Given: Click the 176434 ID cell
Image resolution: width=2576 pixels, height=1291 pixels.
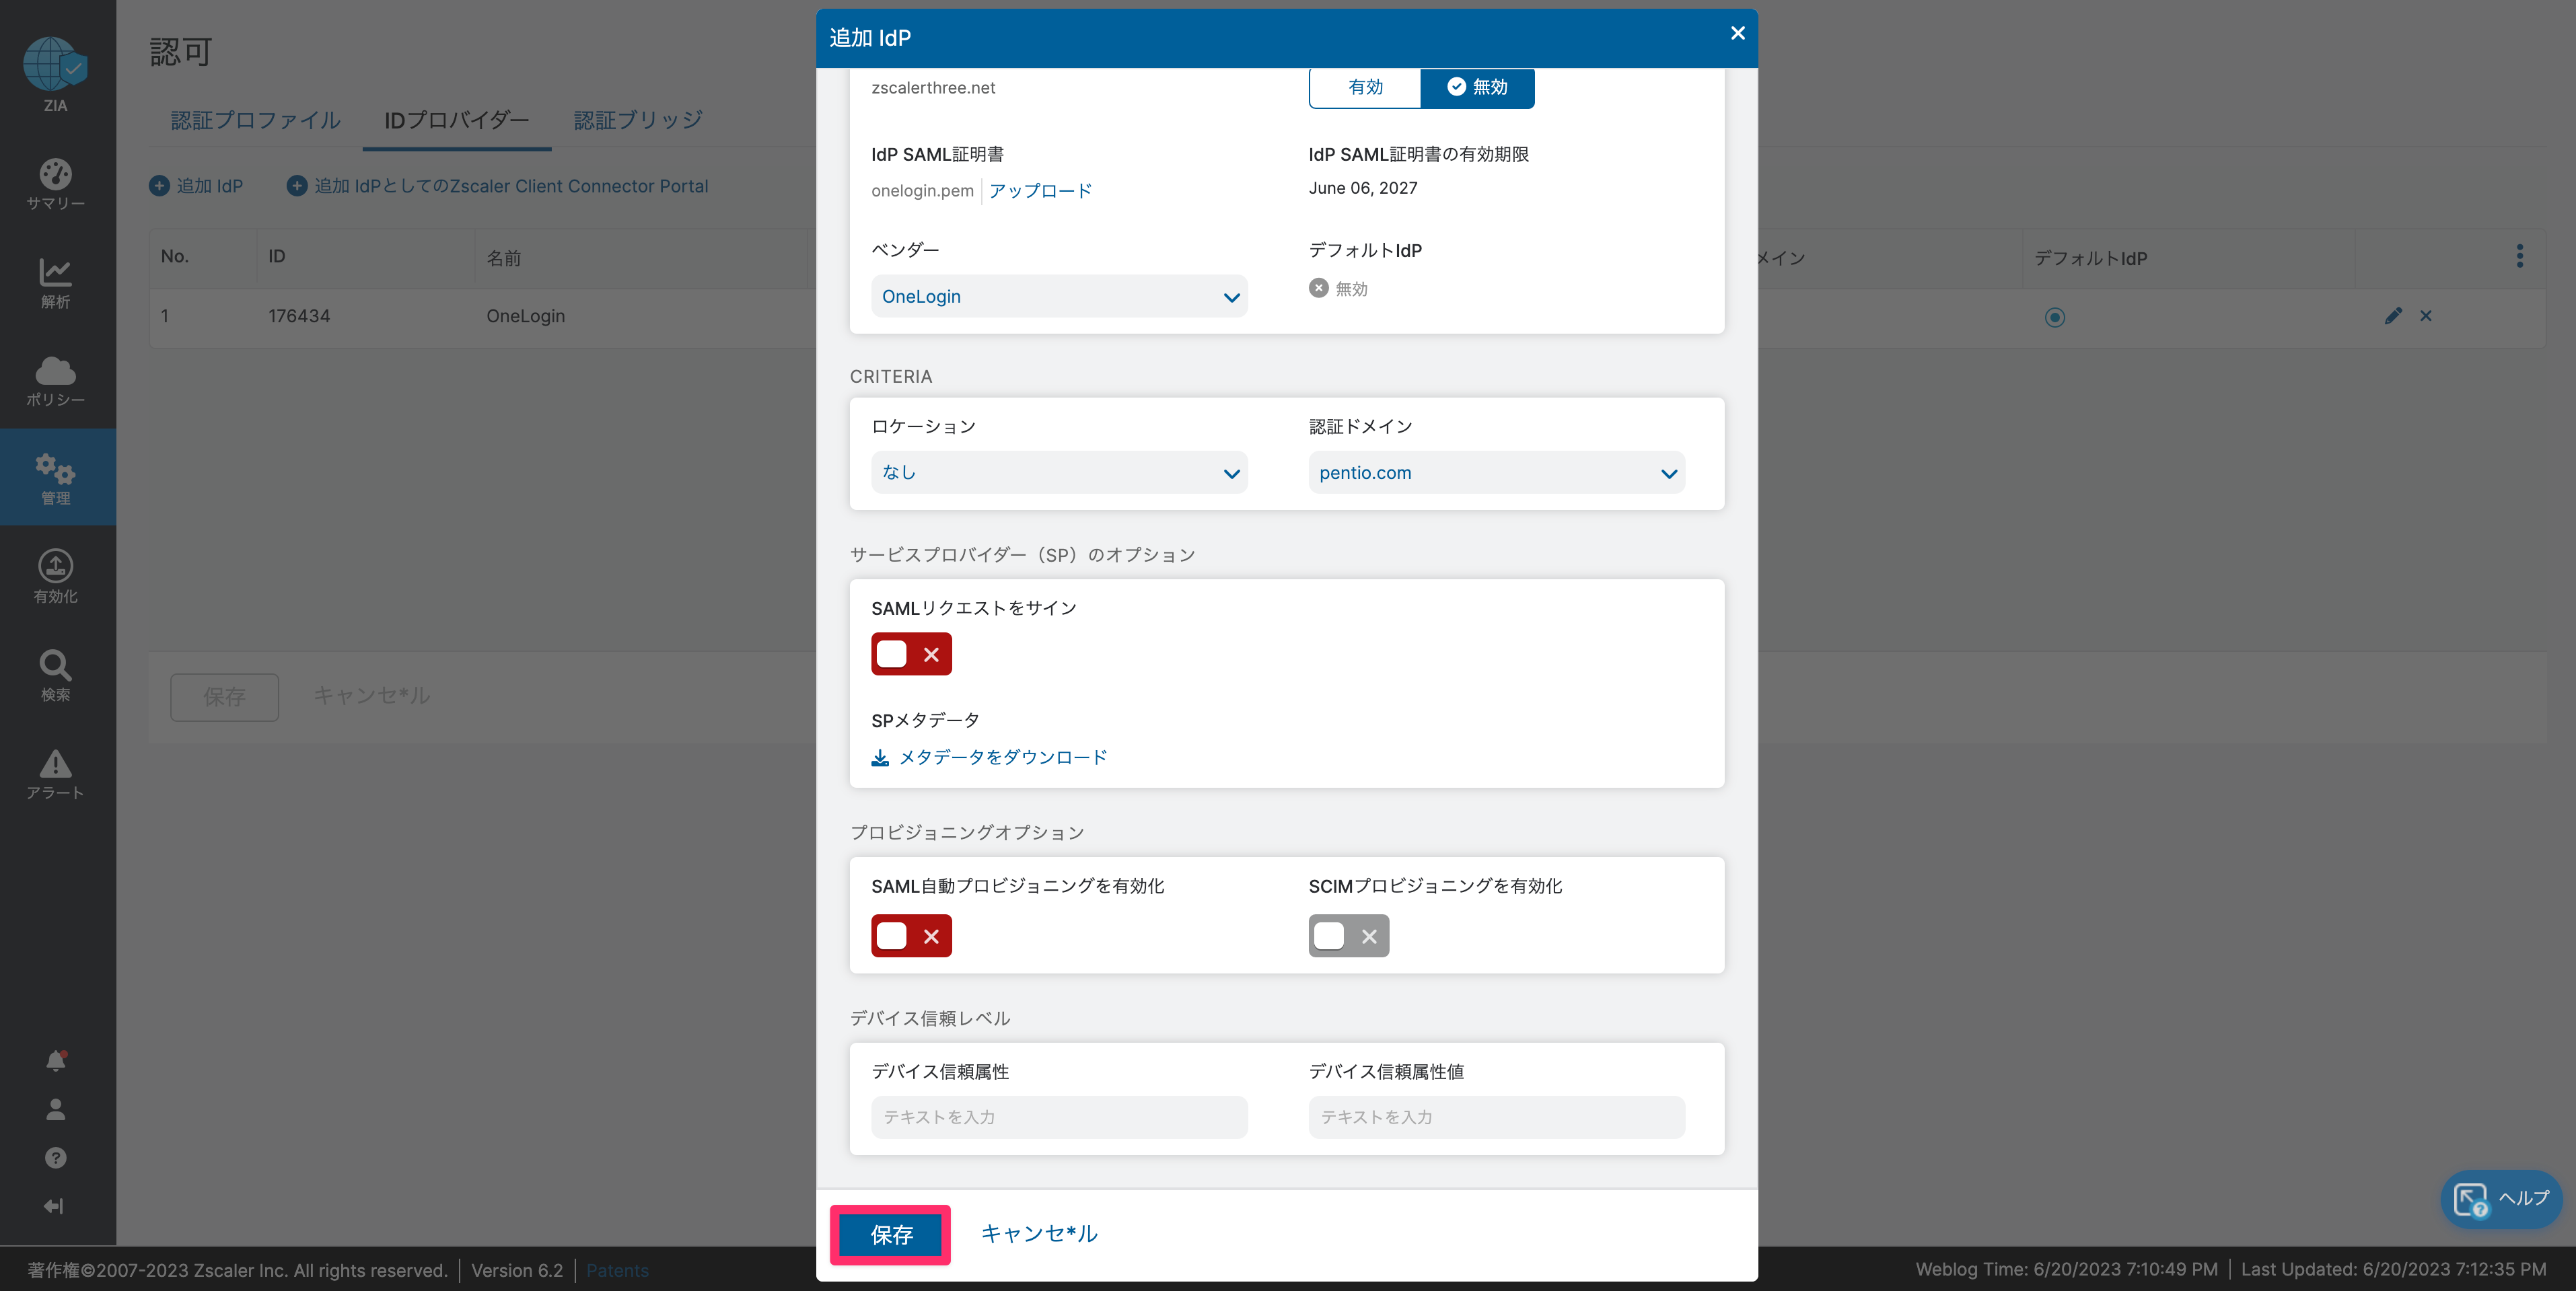Looking at the screenshot, I should click(298, 316).
